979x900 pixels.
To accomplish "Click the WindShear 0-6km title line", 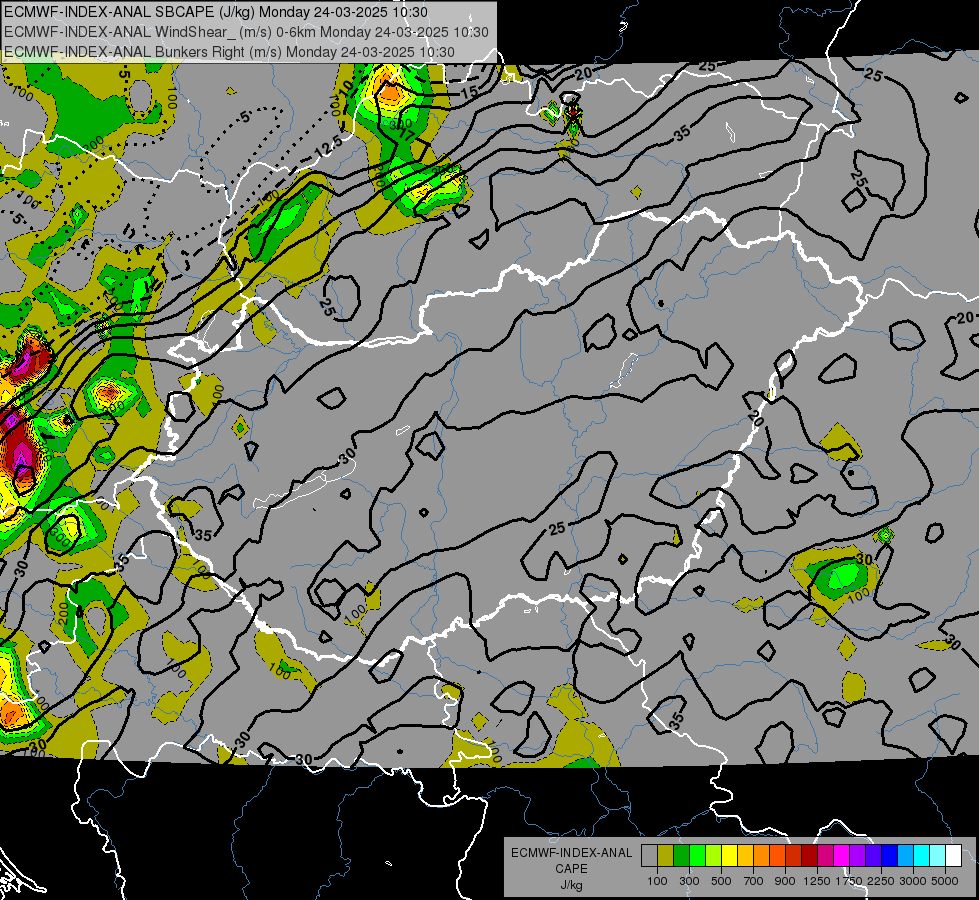I will (247, 32).
